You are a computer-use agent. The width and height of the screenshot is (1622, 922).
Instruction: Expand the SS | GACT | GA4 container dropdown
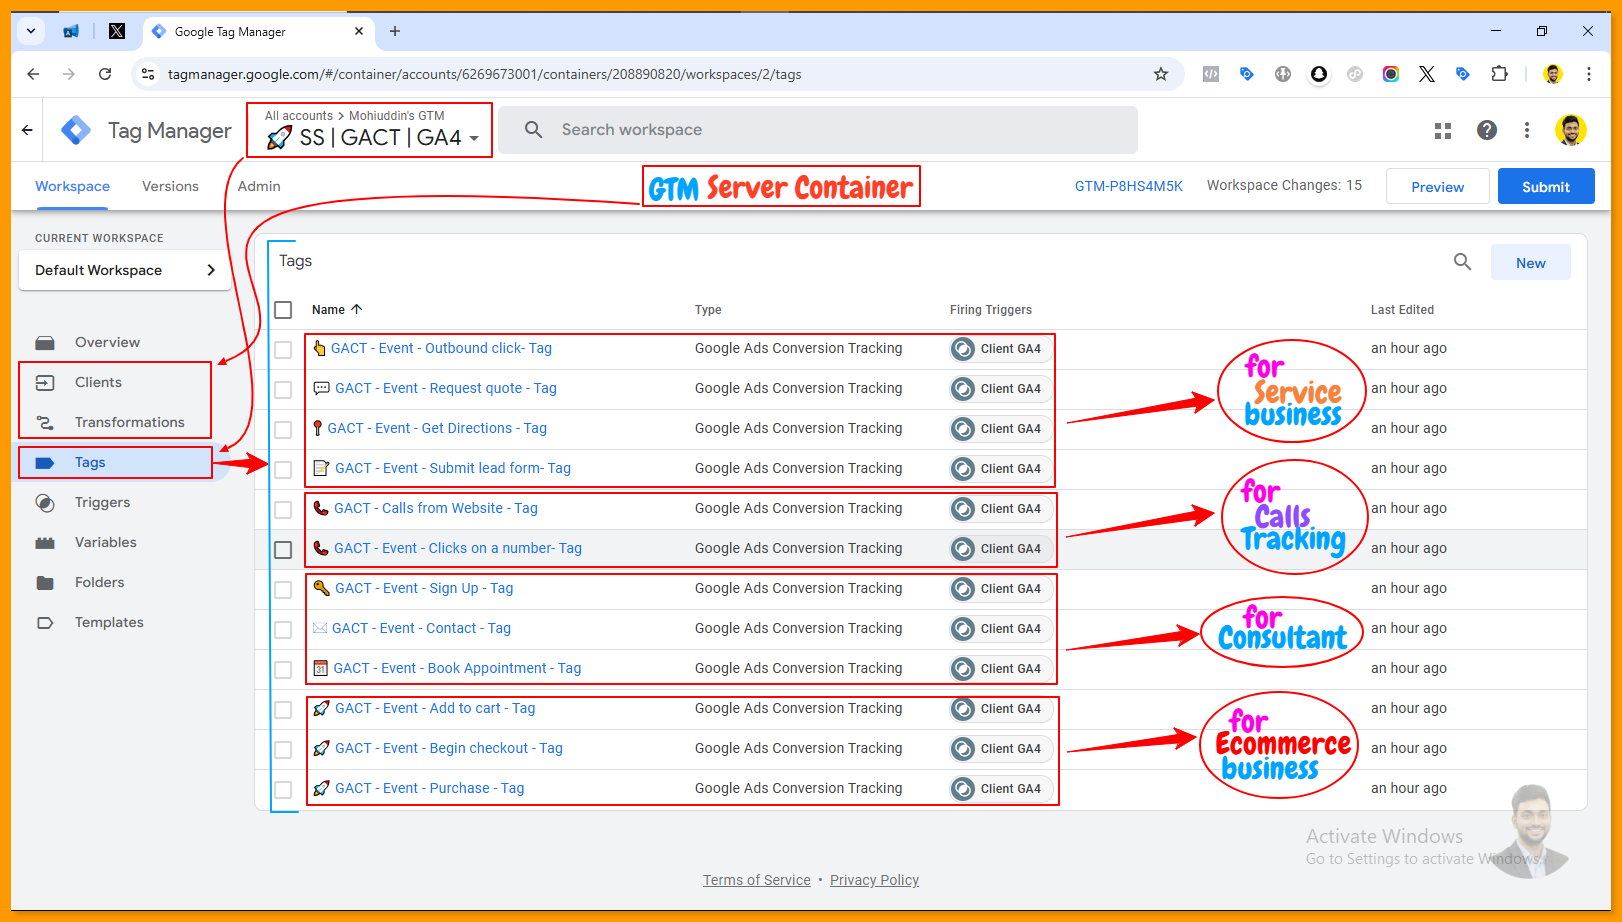coord(473,139)
